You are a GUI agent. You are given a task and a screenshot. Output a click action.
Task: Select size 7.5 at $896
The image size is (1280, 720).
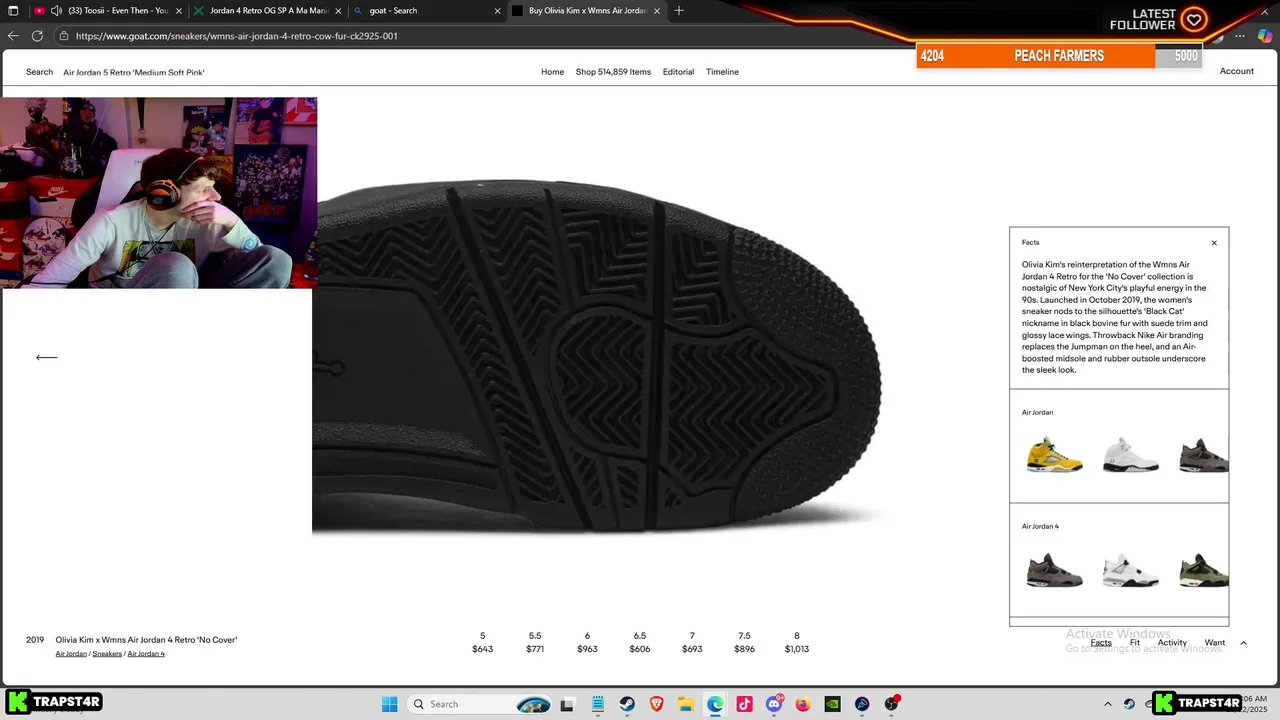click(x=744, y=642)
